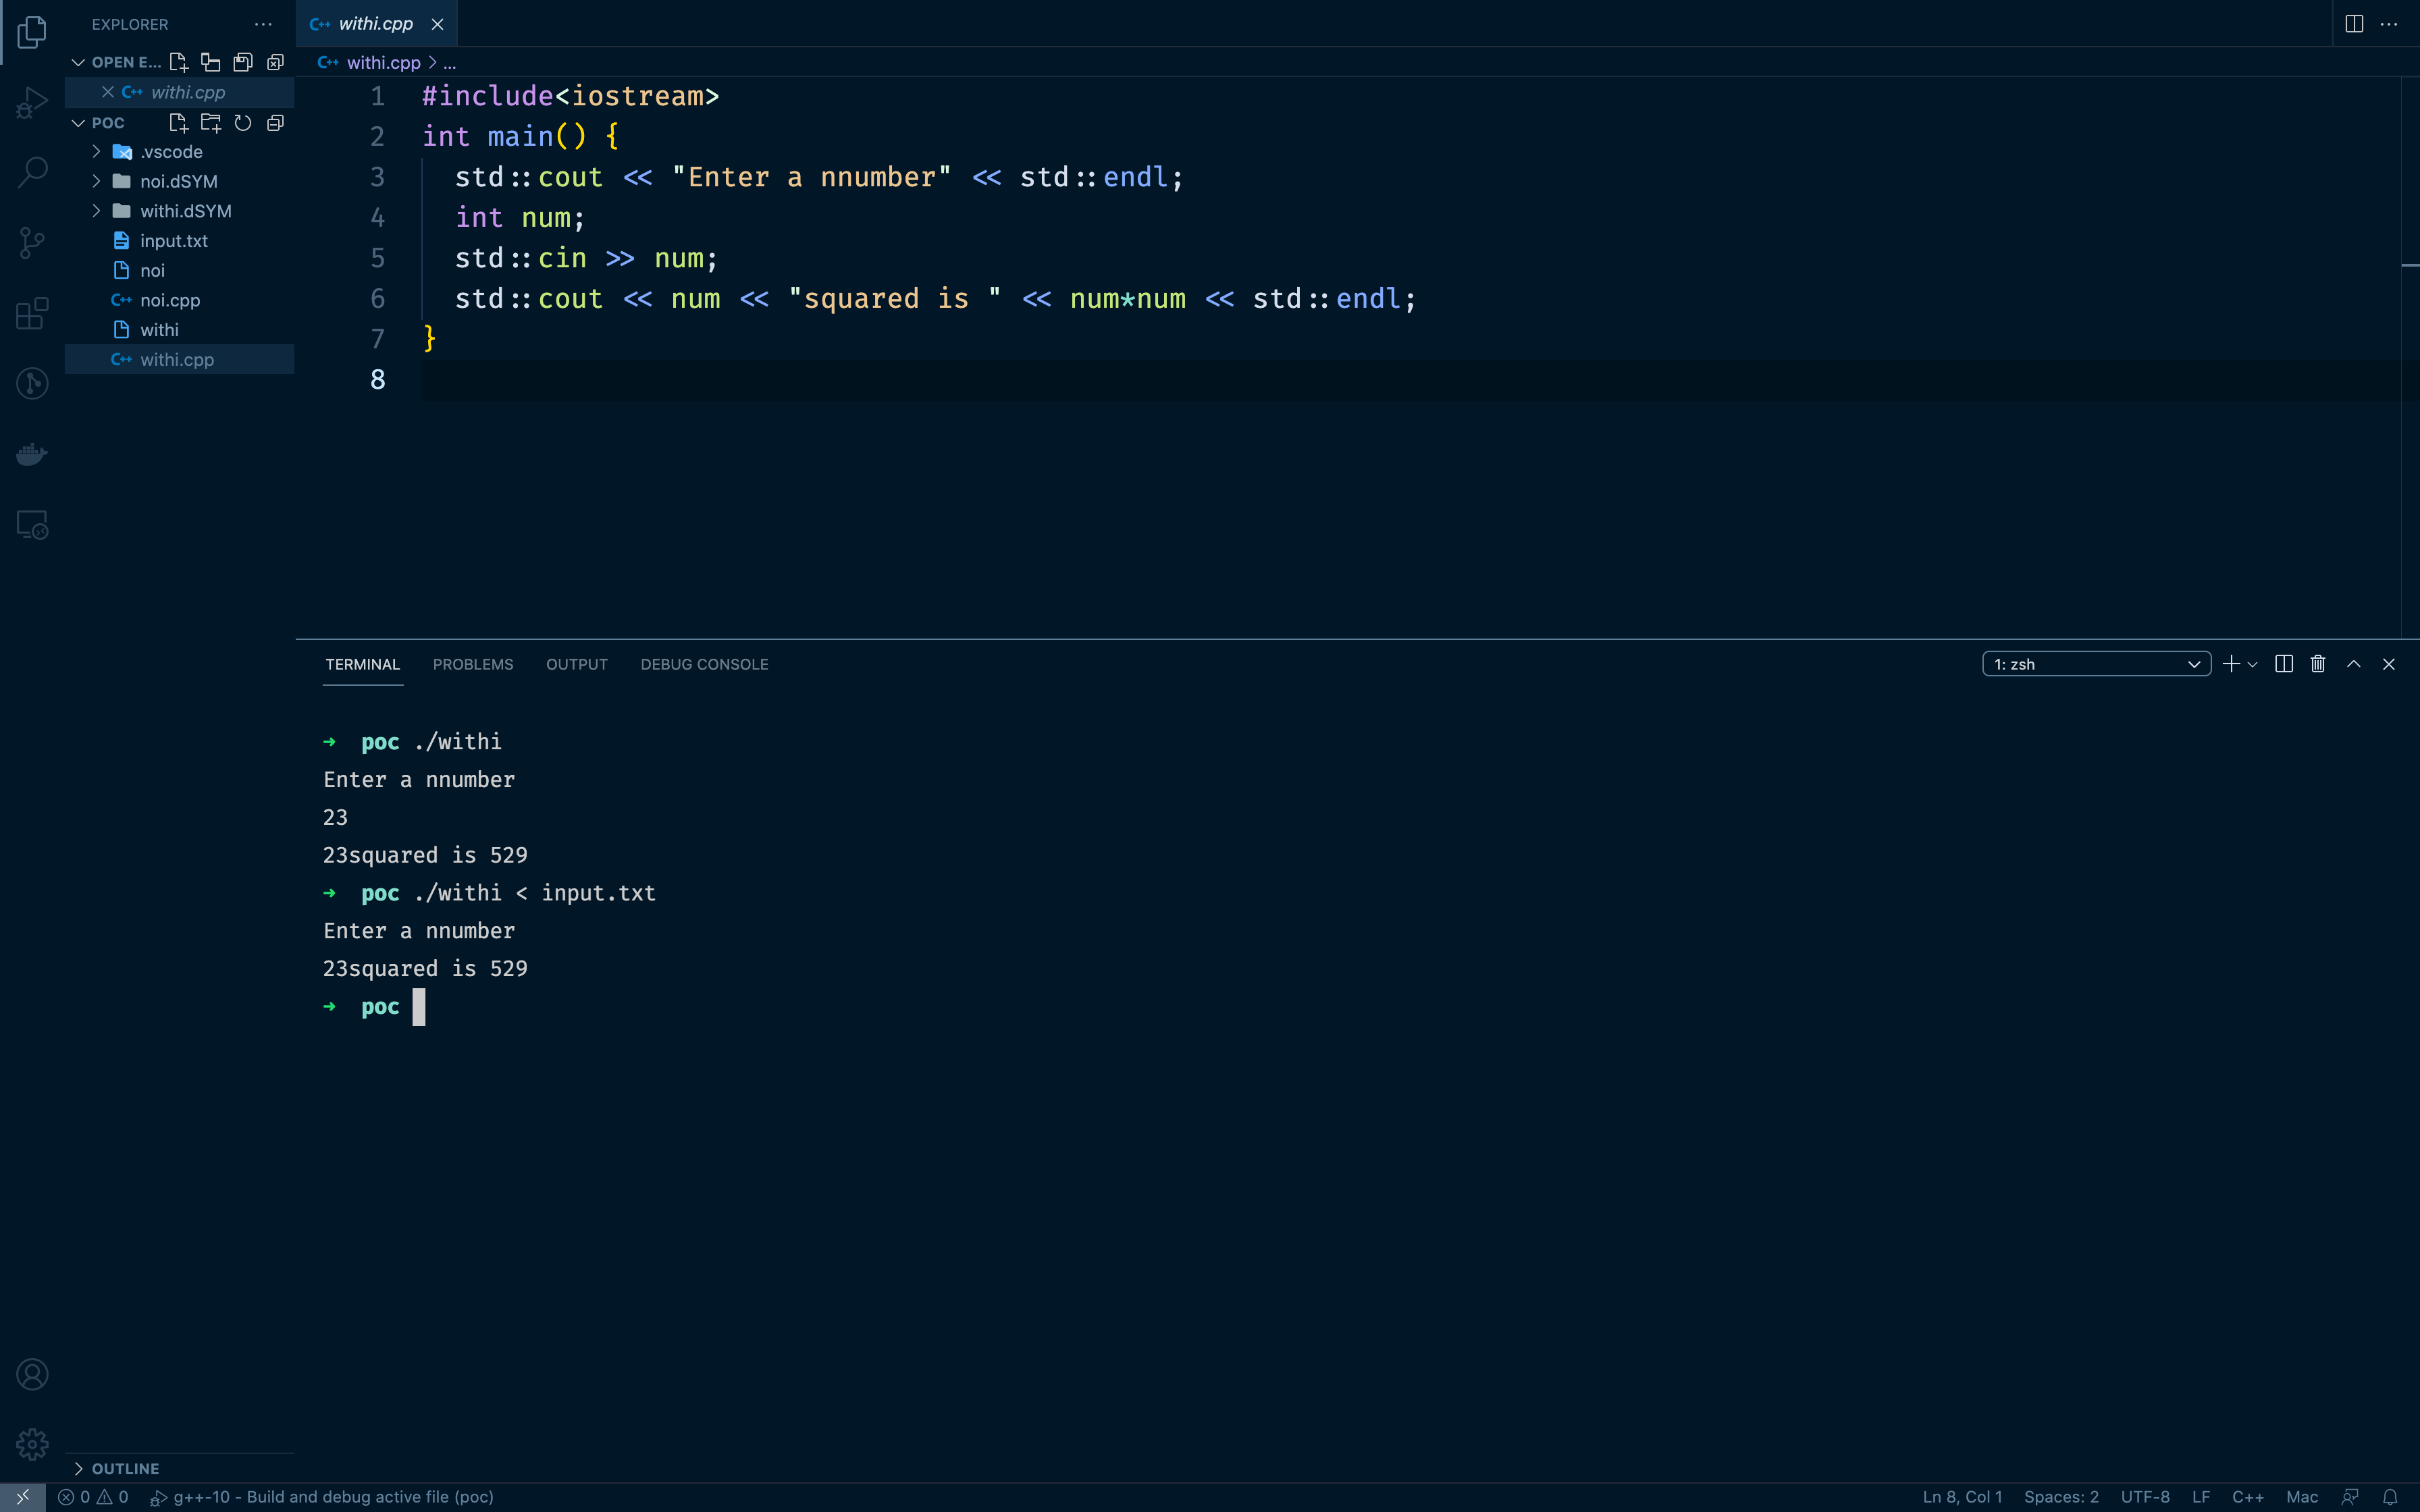Open input.txt in the explorer
Screen dimensions: 2420x1512
[x=173, y=241]
